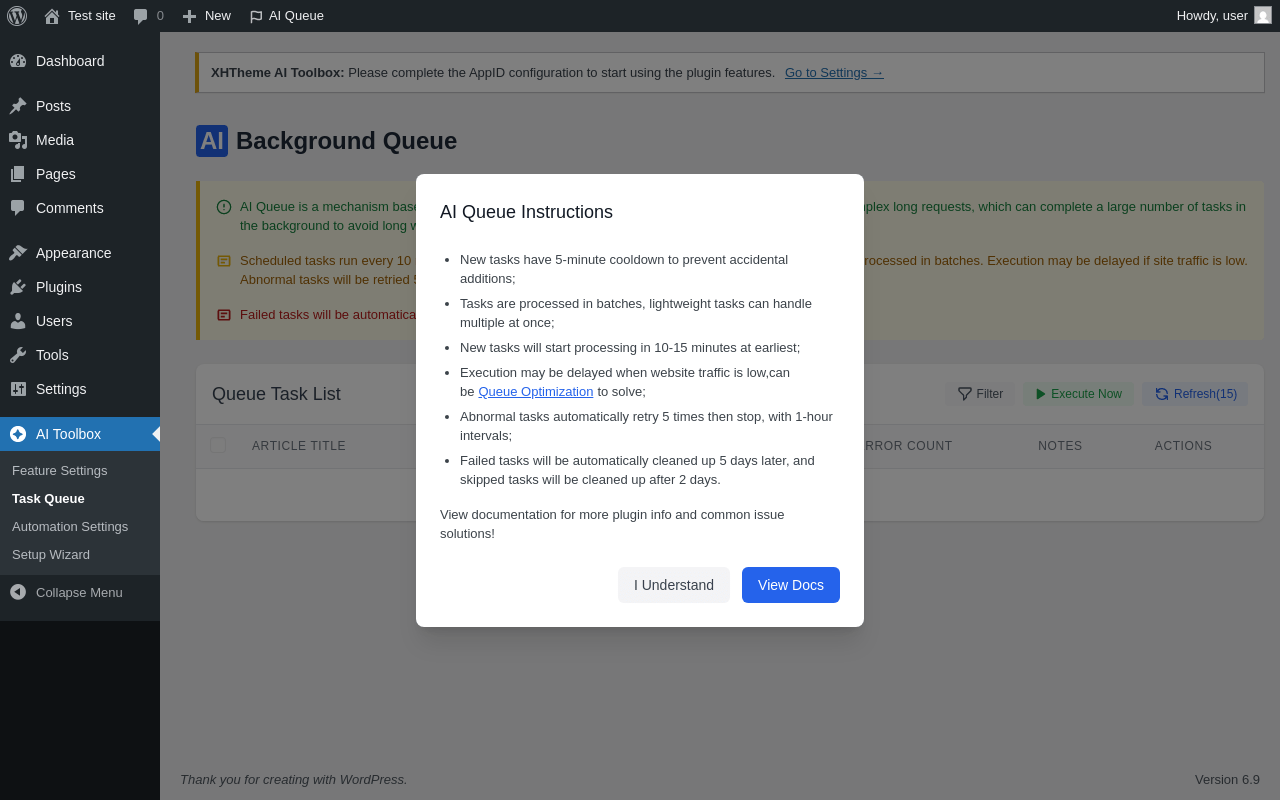Image resolution: width=1280 pixels, height=800 pixels.
Task: Open the Howdy, user account menu
Action: pyautogui.click(x=1212, y=16)
